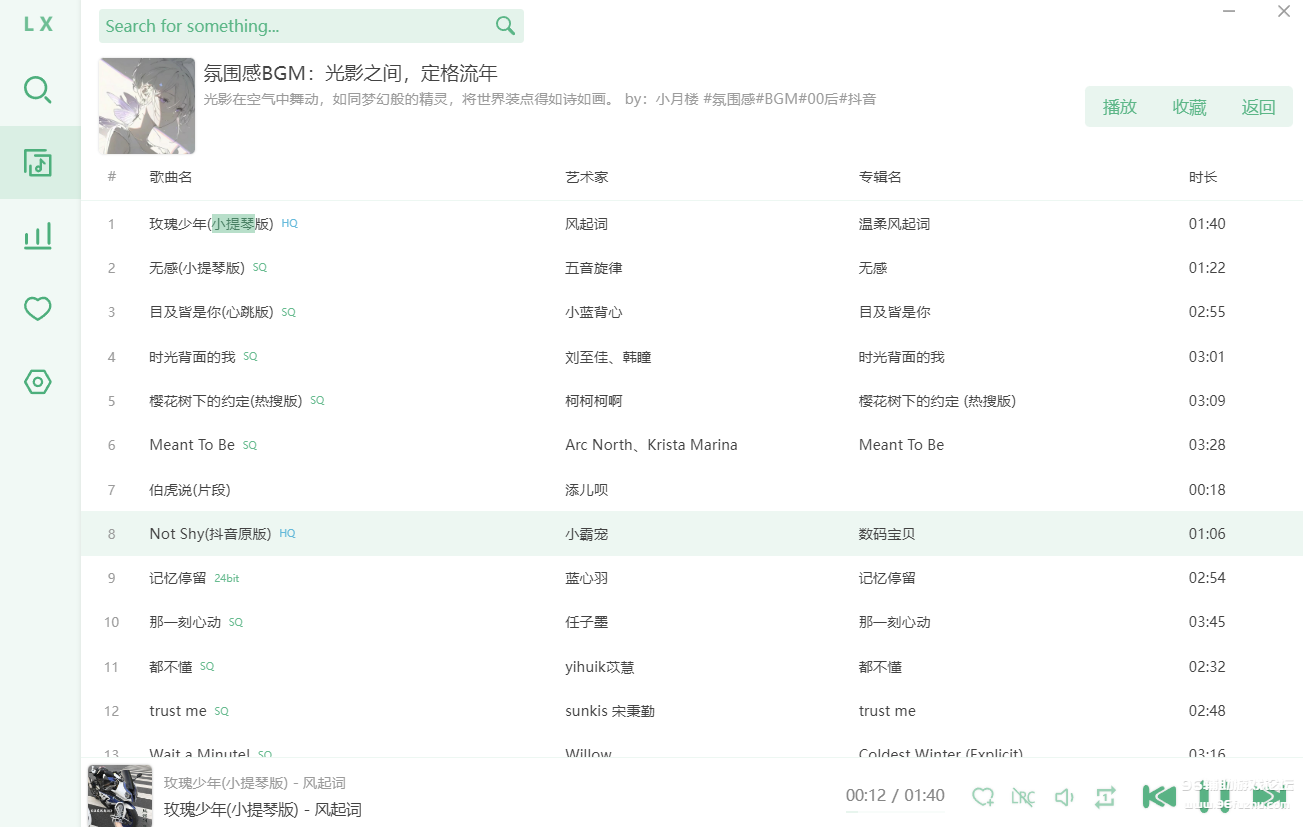Click the now-playing album cover thumbnail

tap(120, 796)
